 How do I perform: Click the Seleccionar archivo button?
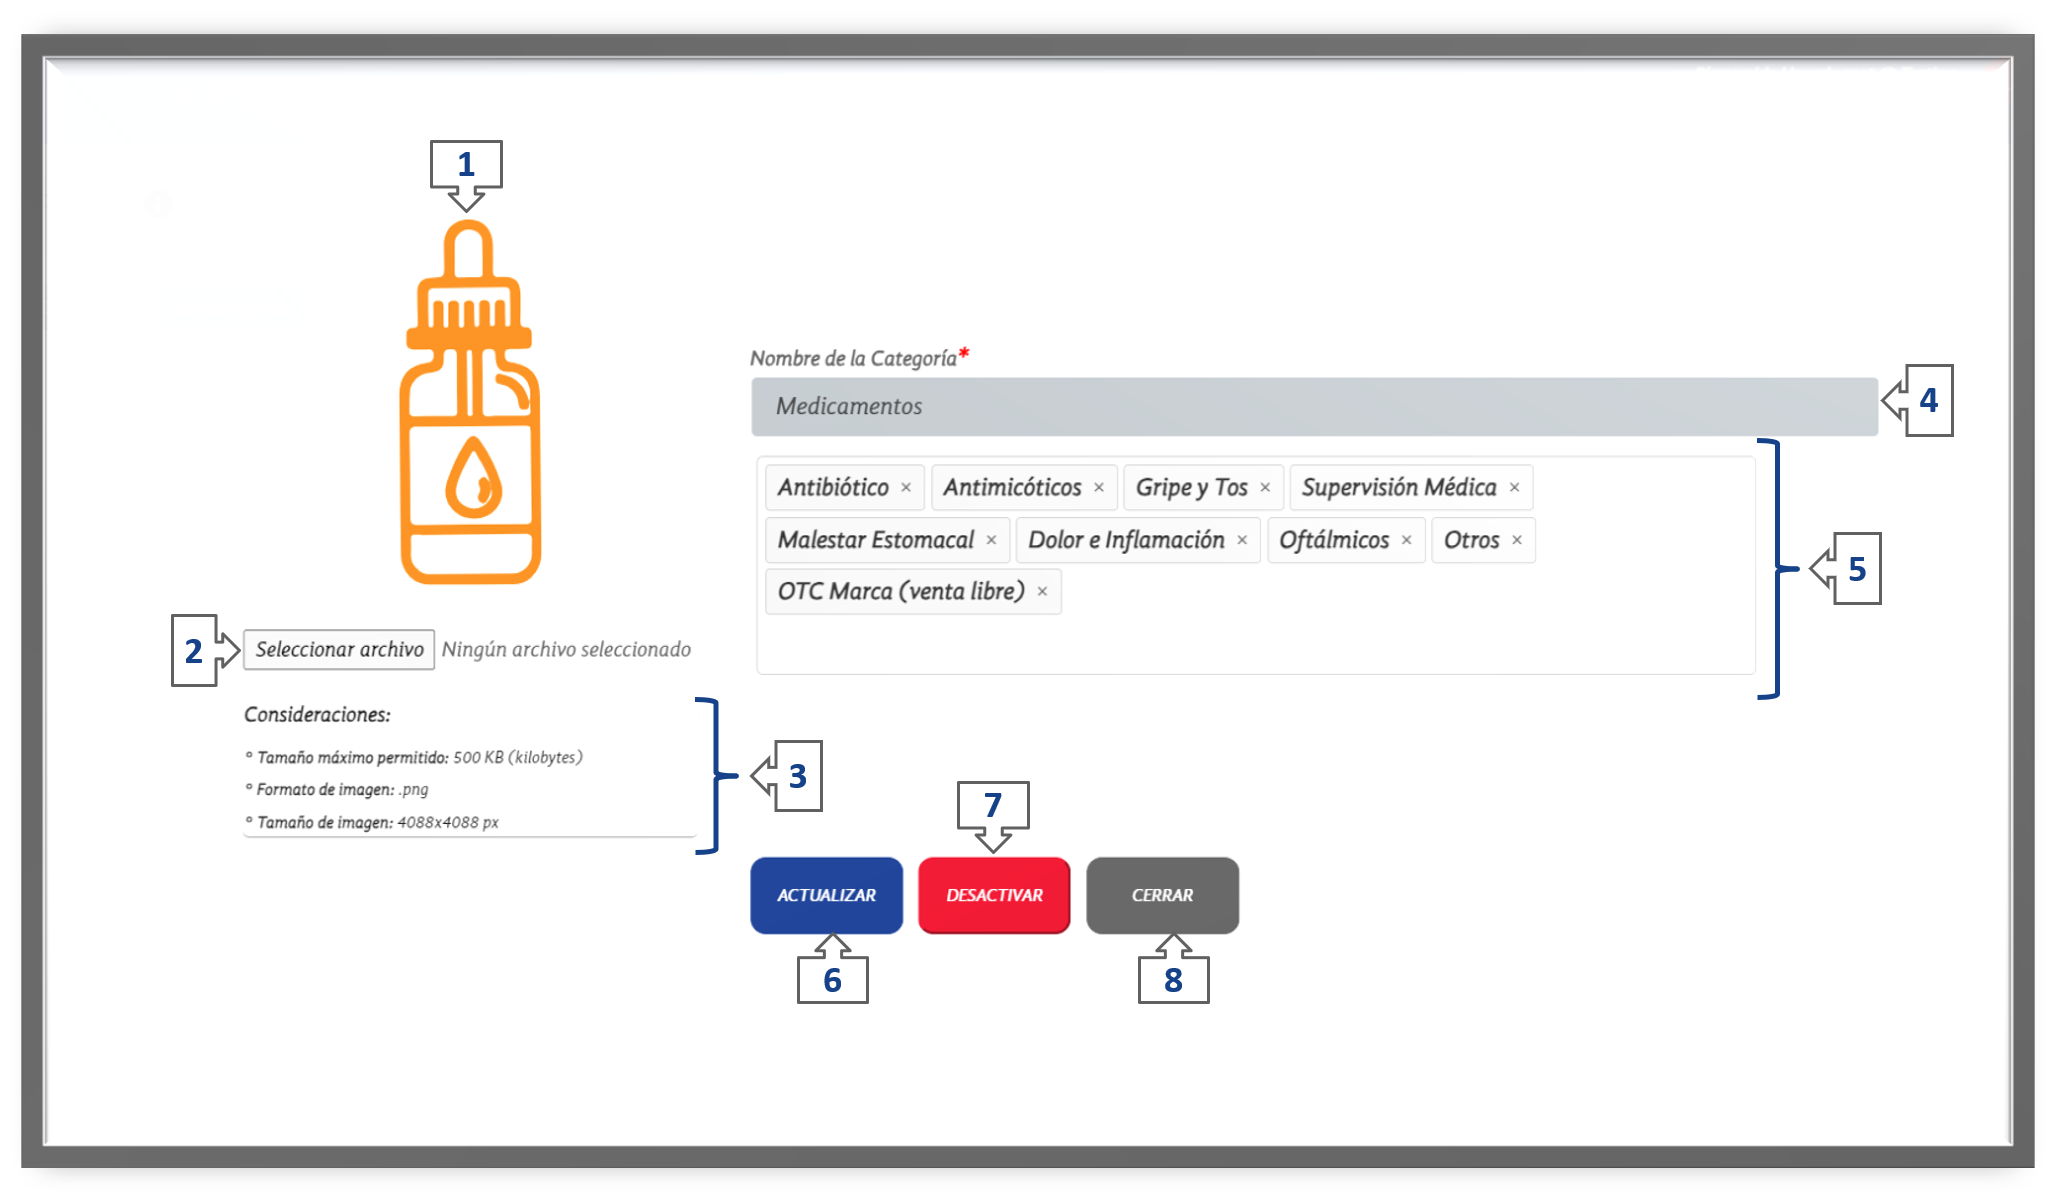point(339,650)
